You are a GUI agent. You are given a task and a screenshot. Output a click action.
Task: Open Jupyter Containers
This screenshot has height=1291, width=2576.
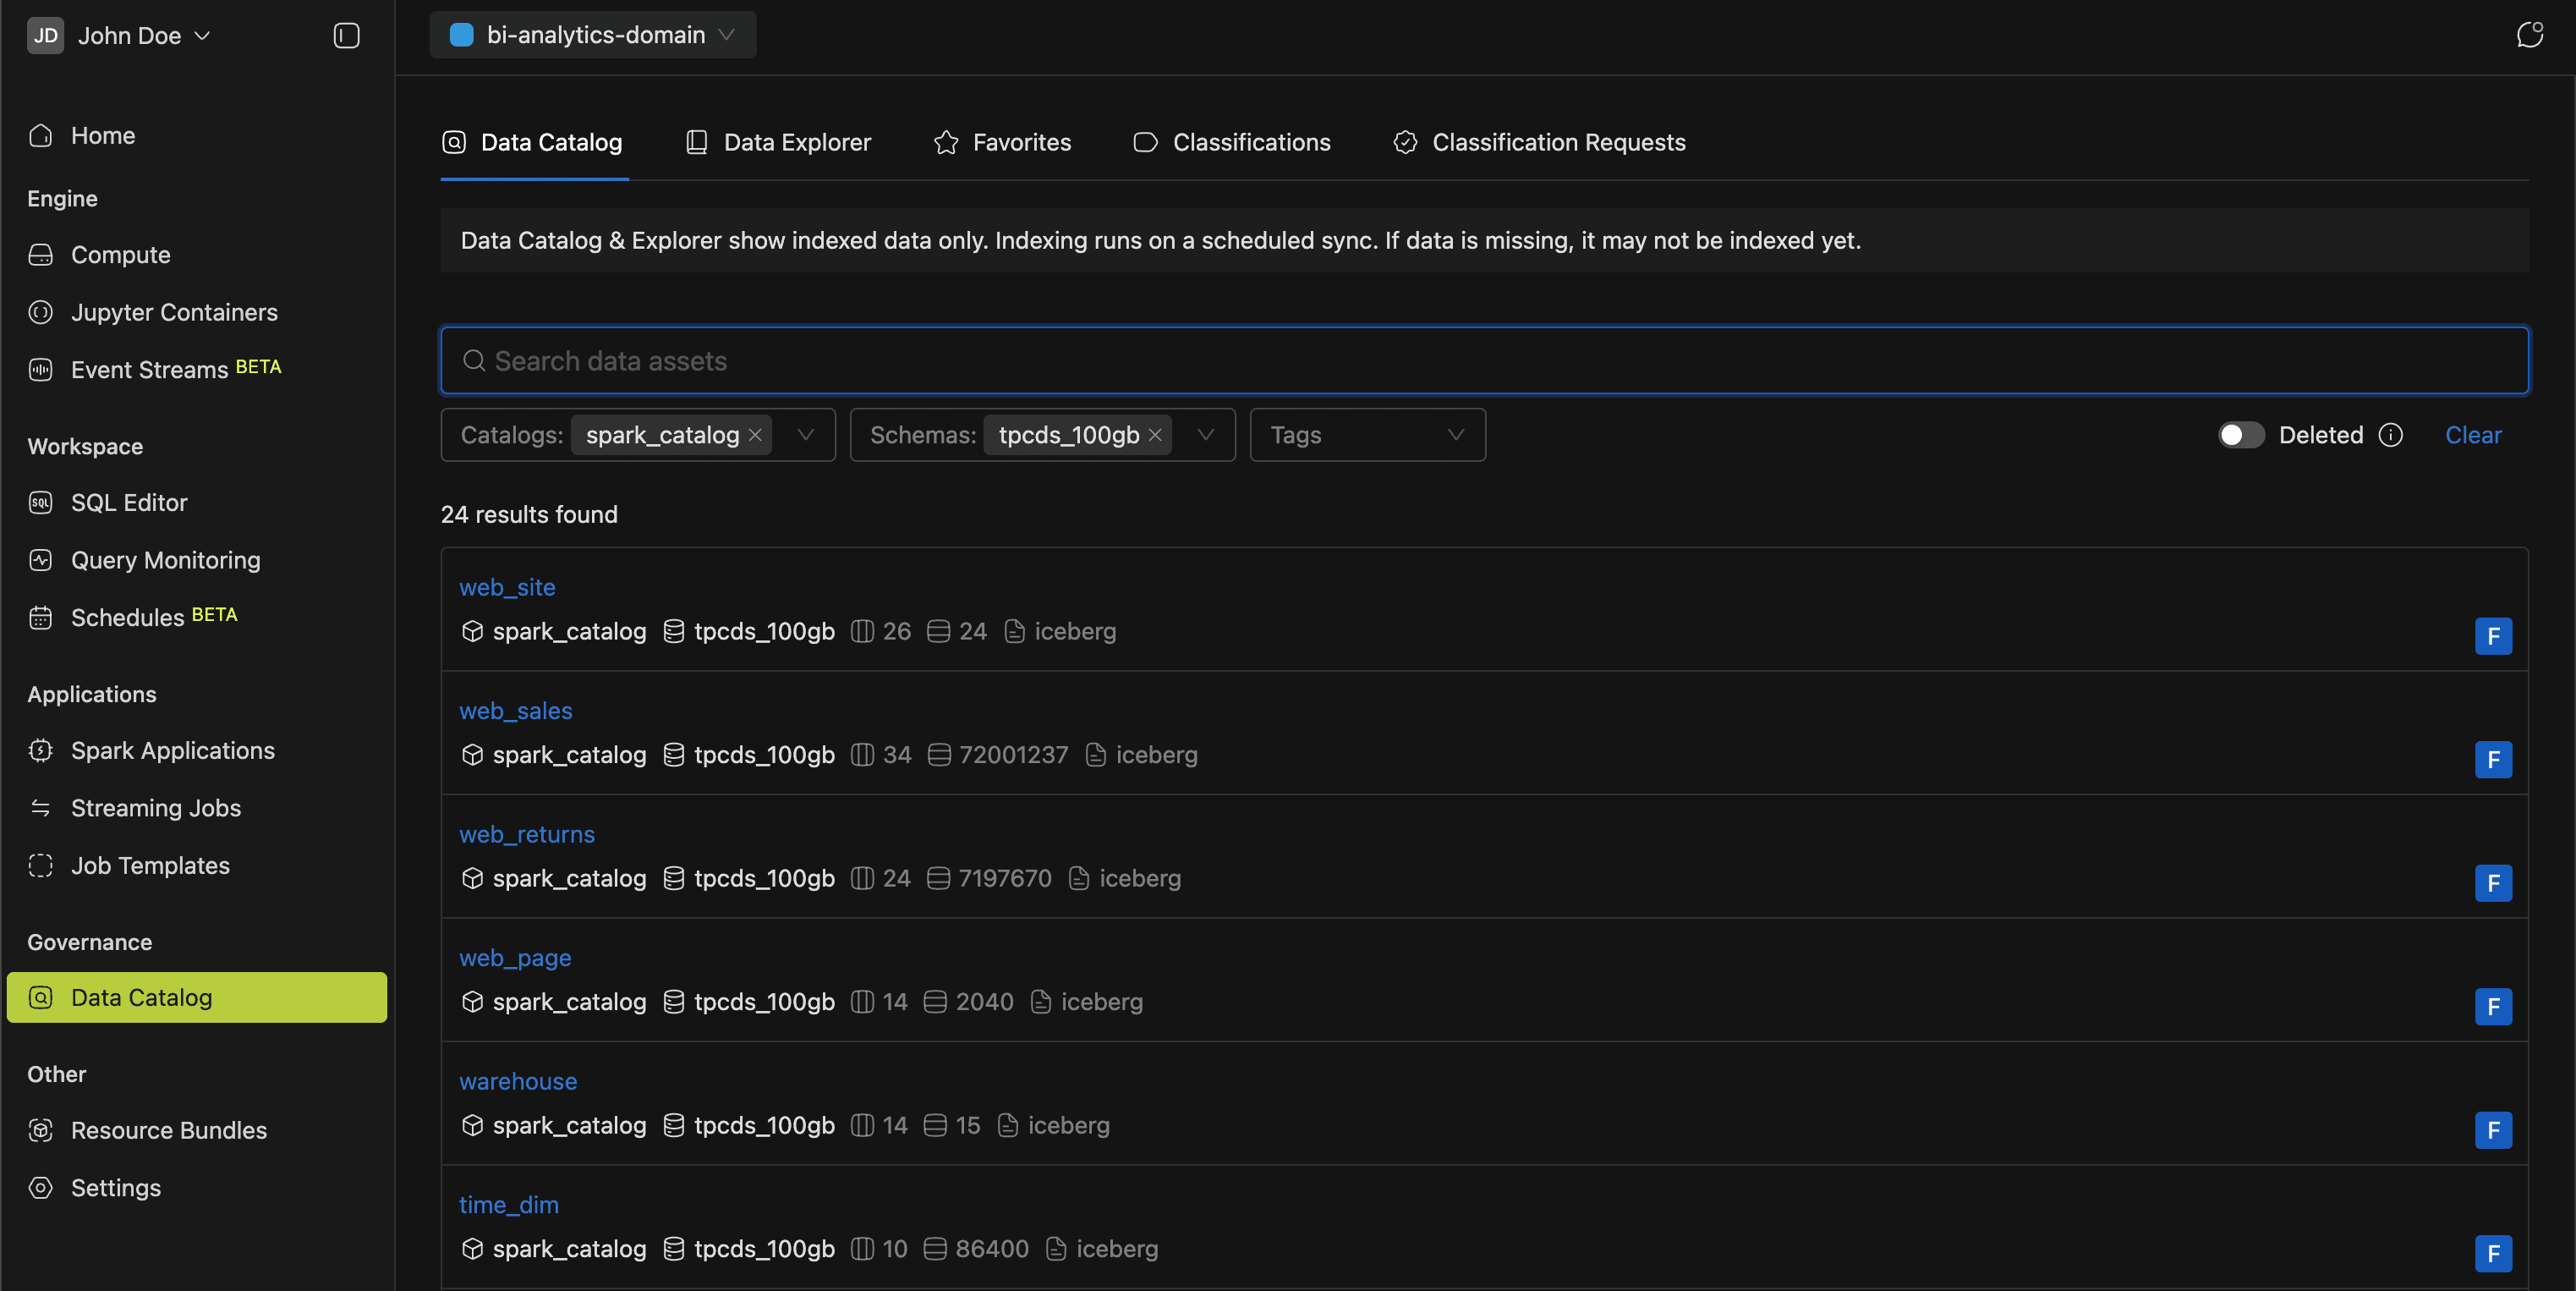pyautogui.click(x=174, y=312)
